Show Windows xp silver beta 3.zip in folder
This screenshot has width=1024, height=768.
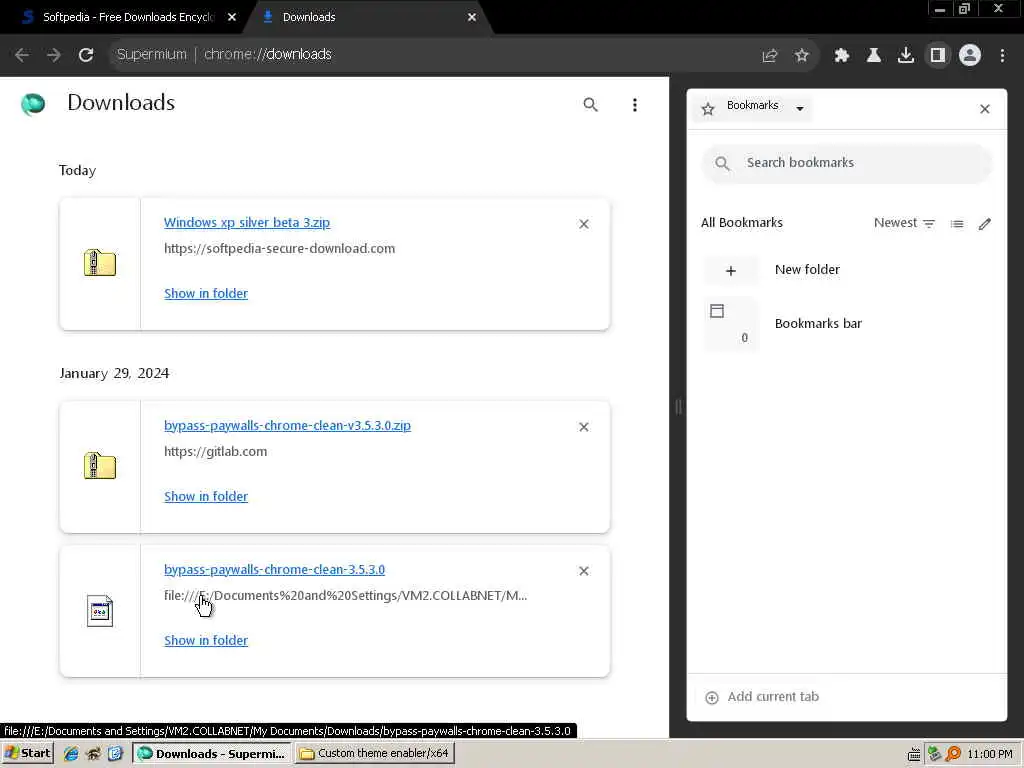click(206, 293)
